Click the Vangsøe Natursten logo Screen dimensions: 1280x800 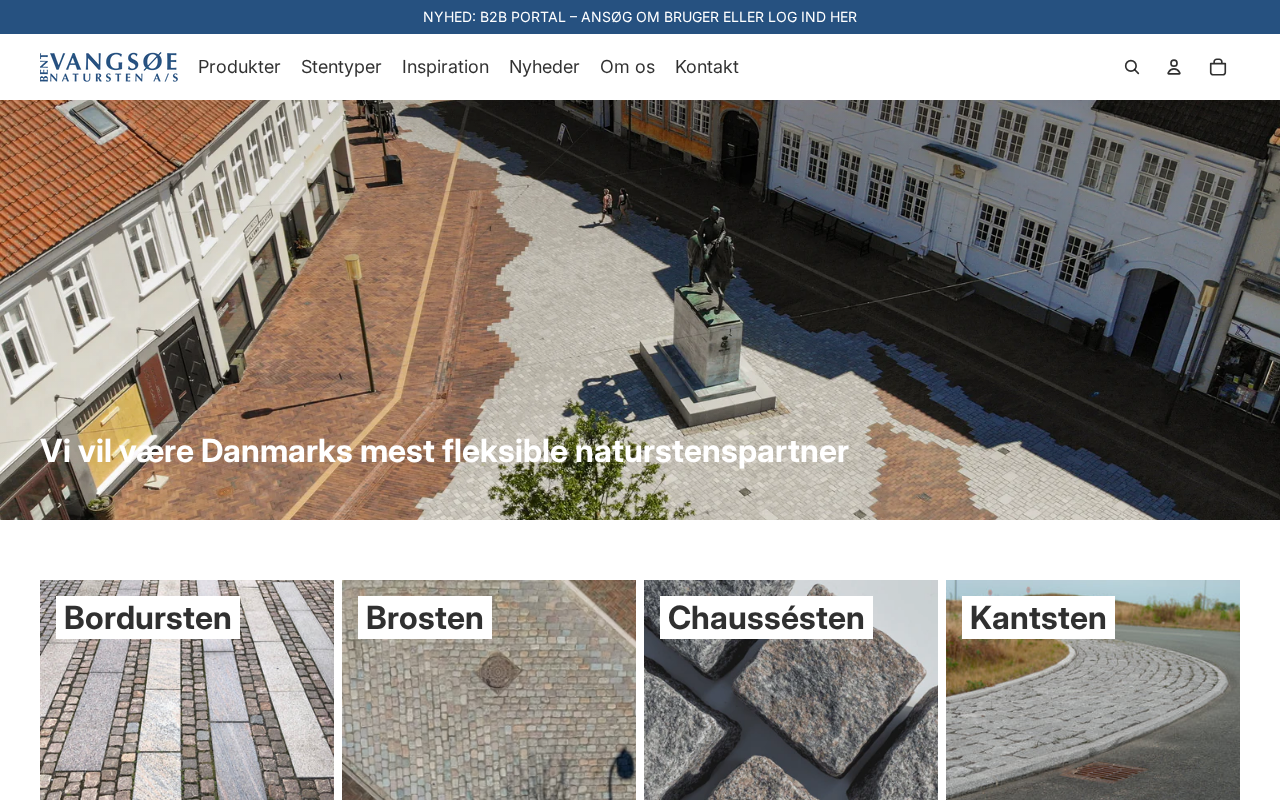point(109,67)
